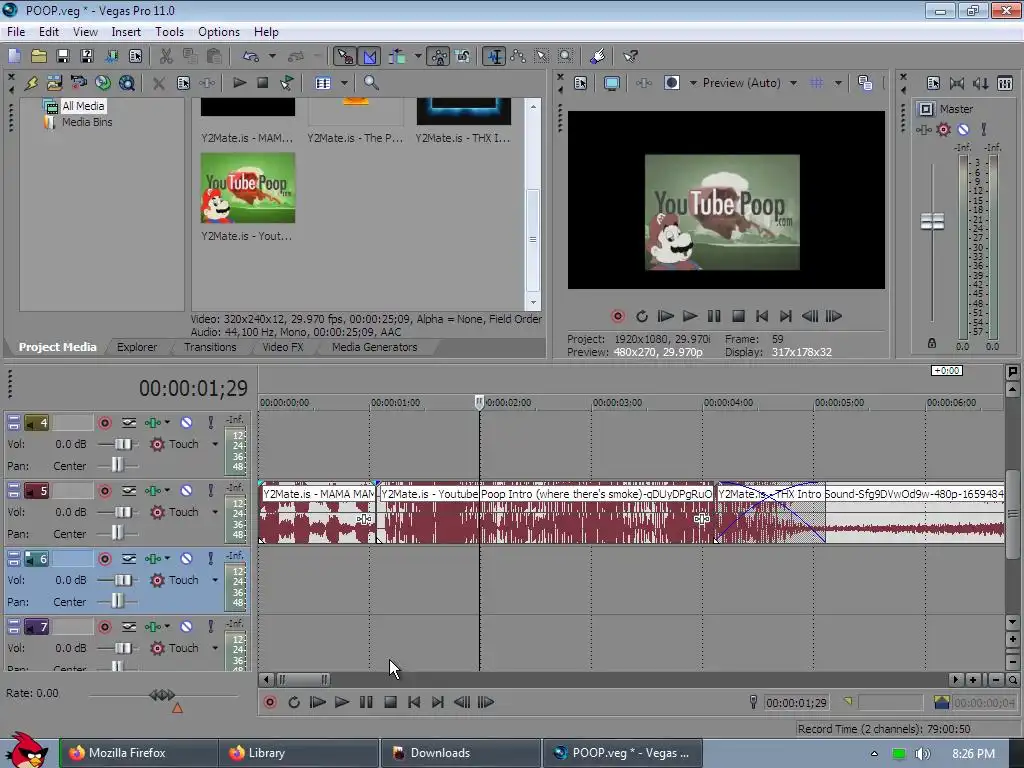1024x768 pixels.
Task: Click the timeline transport Record button
Action: click(270, 702)
